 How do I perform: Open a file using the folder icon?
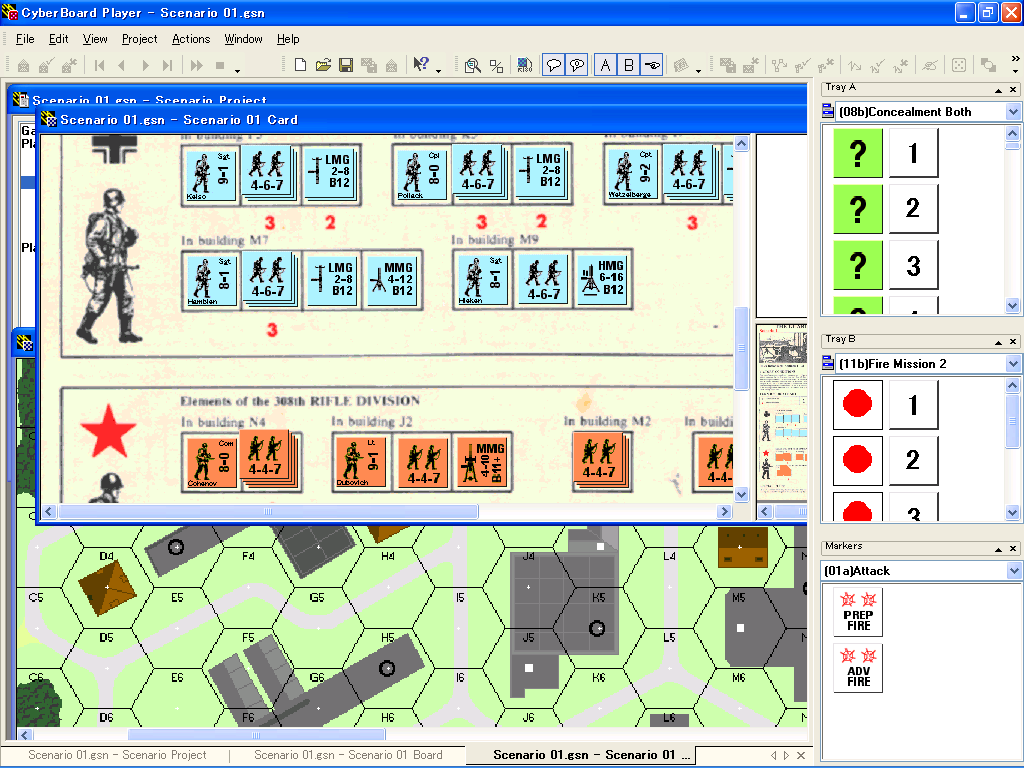[x=323, y=65]
